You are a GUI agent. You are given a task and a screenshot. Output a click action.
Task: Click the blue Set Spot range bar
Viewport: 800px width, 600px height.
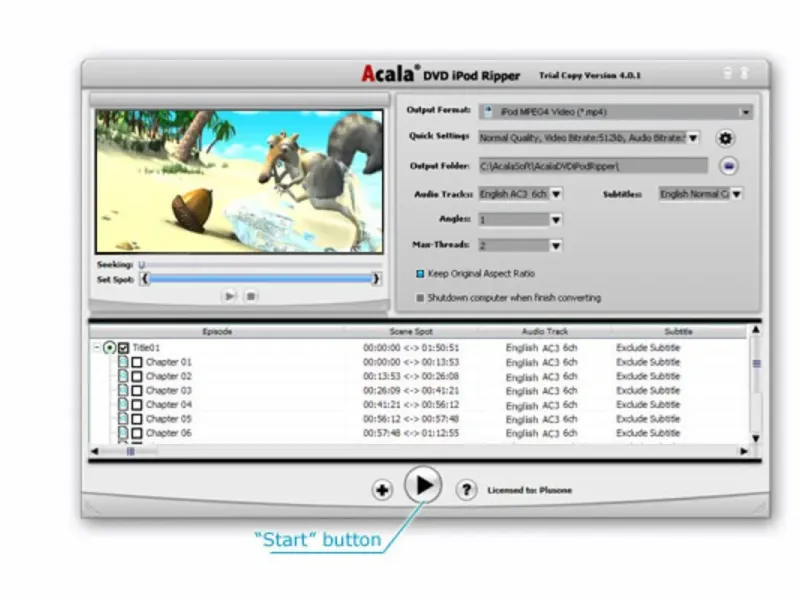261,279
